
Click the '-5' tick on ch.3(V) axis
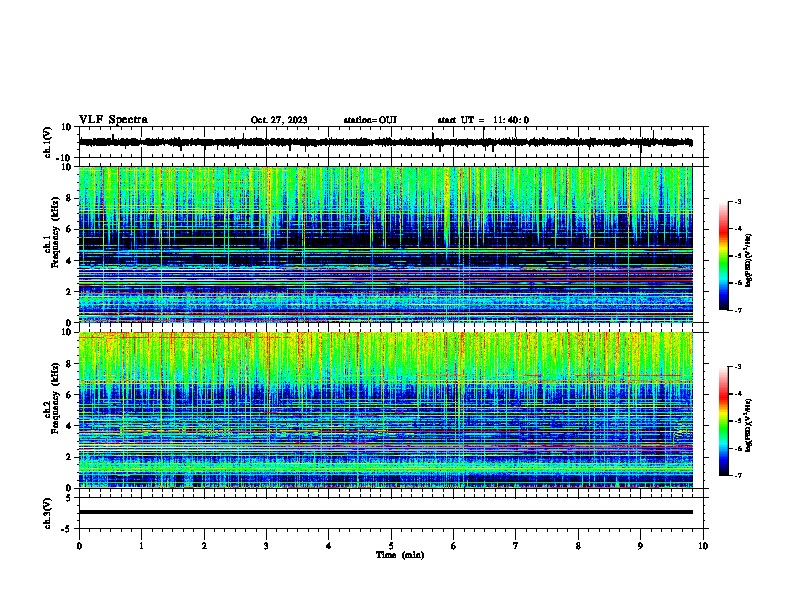pyautogui.click(x=67, y=529)
